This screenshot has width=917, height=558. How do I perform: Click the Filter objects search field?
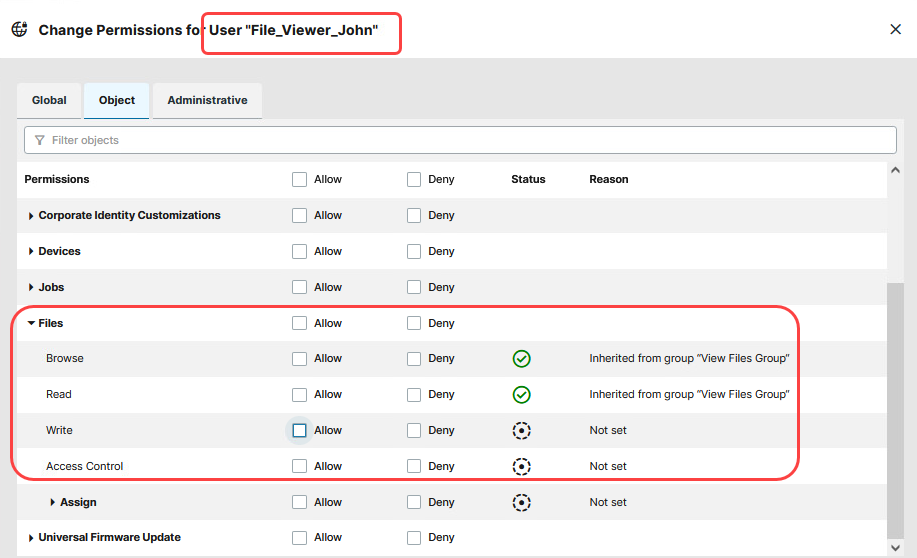[460, 141]
